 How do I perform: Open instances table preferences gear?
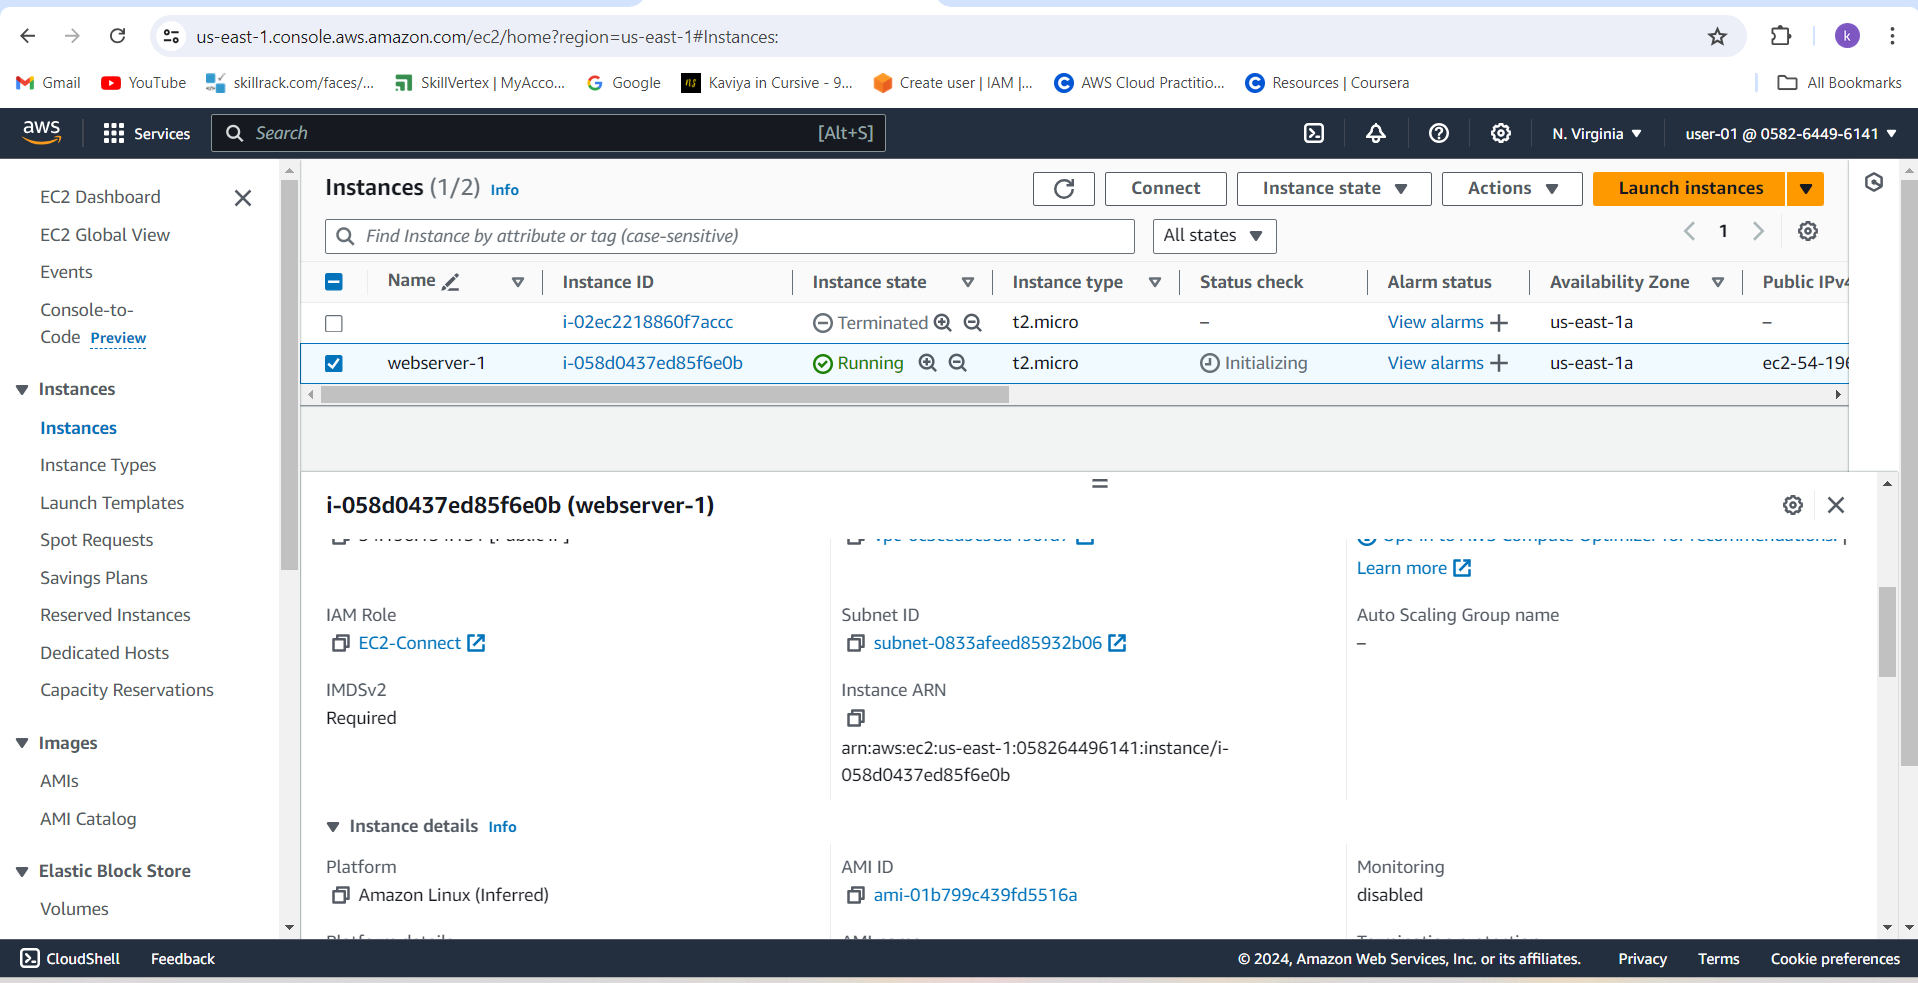click(1808, 231)
